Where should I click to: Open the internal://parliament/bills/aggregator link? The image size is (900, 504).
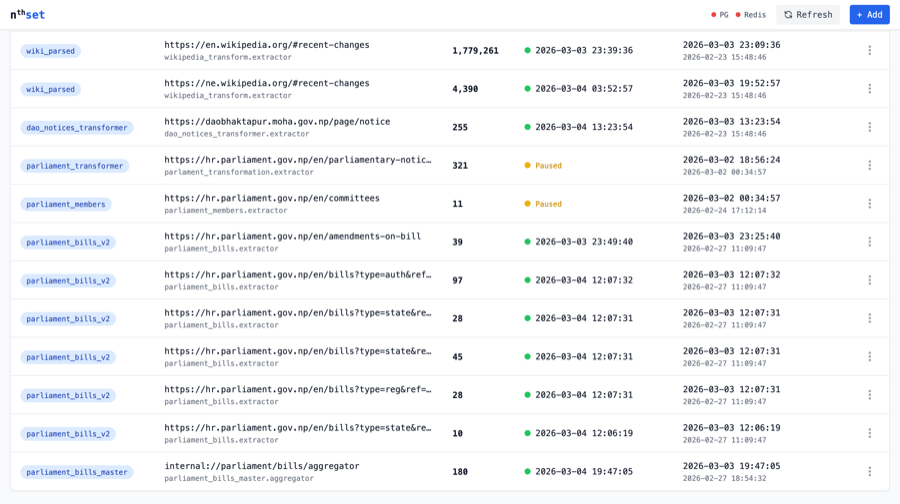(261, 465)
